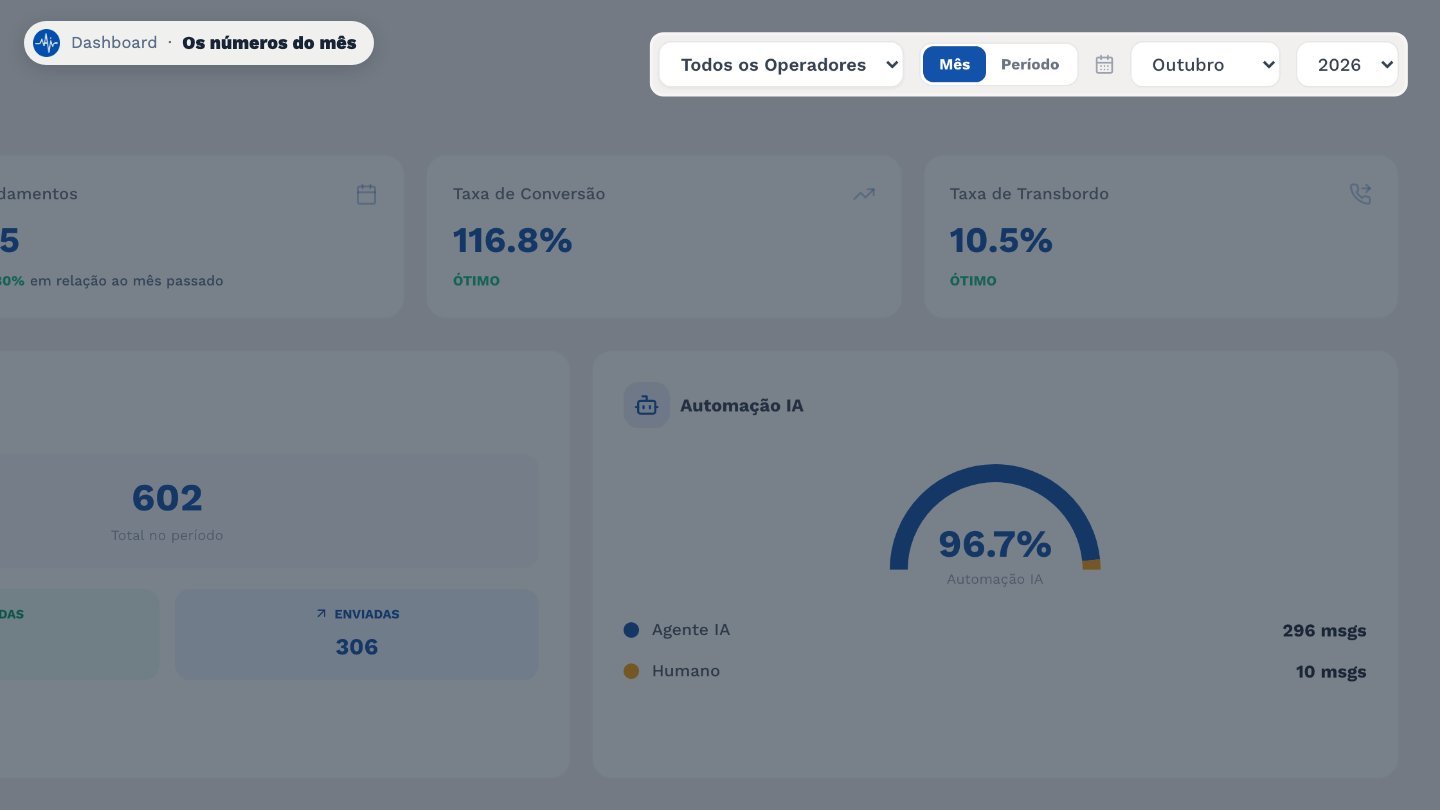Image resolution: width=1440 pixels, height=810 pixels.
Task: Open the 2026 year dropdown
Action: point(1347,65)
